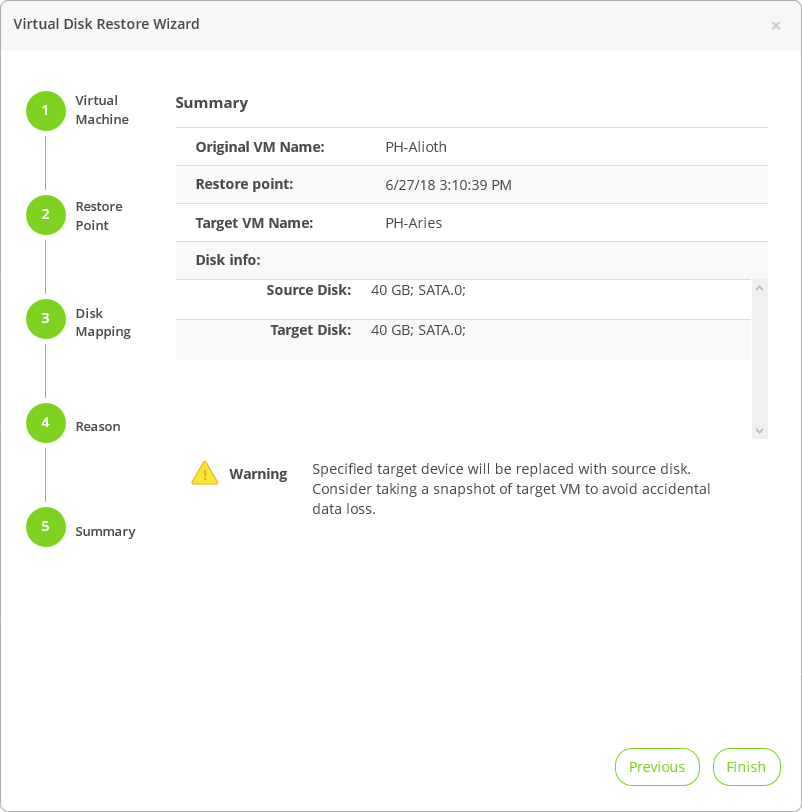Click the PH-Alioth original VM name value

(x=416, y=147)
